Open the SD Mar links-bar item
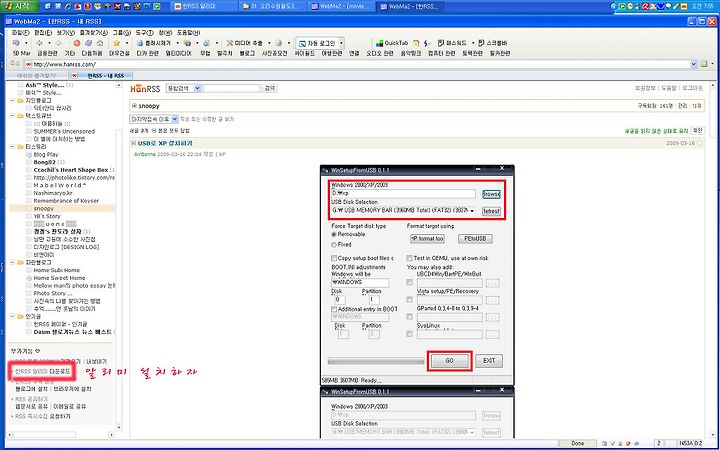This screenshot has width=720, height=450. [22, 53]
